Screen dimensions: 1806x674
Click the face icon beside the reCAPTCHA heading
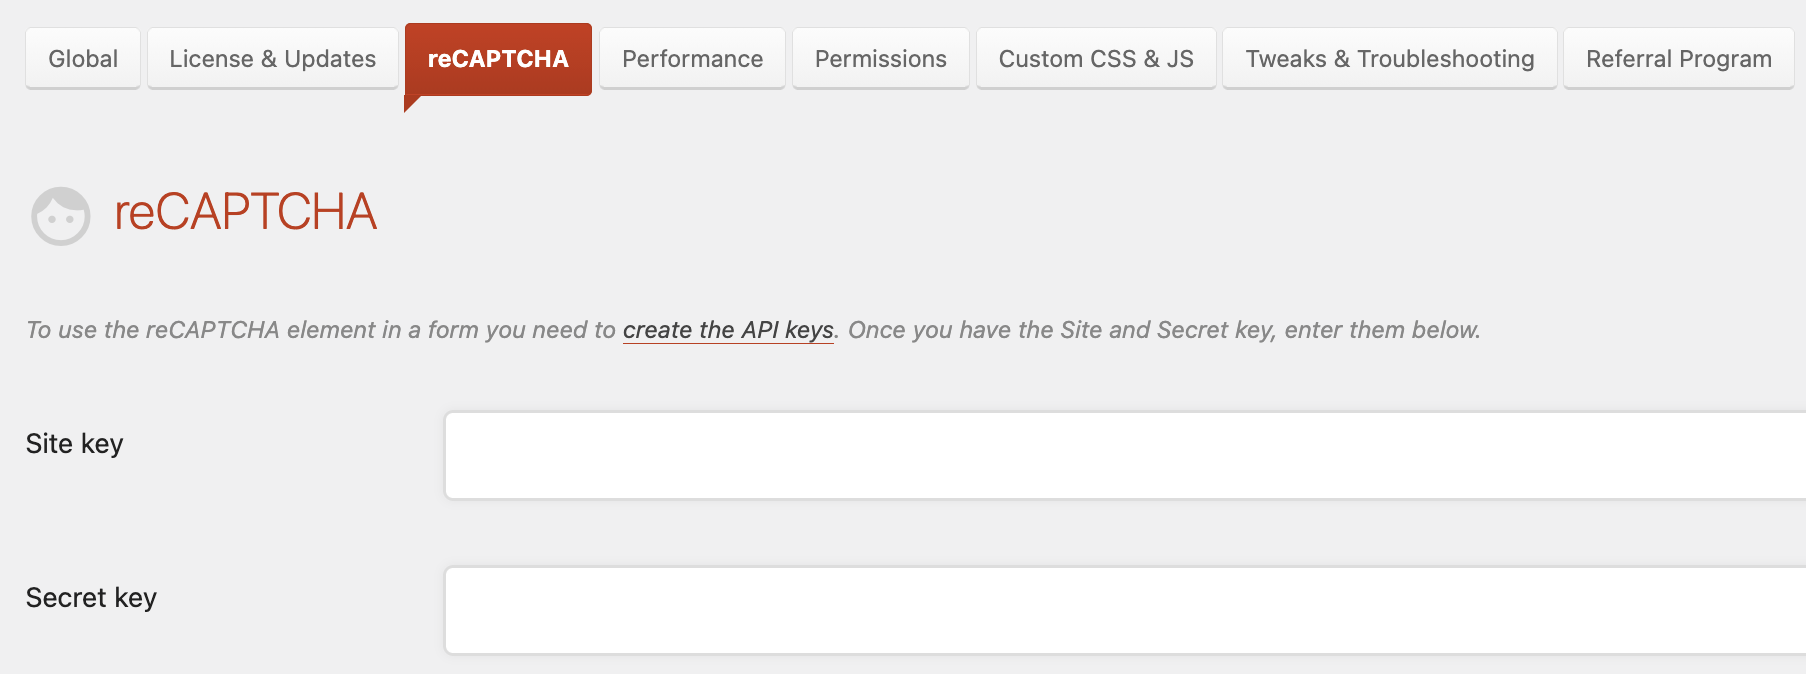[x=61, y=215]
